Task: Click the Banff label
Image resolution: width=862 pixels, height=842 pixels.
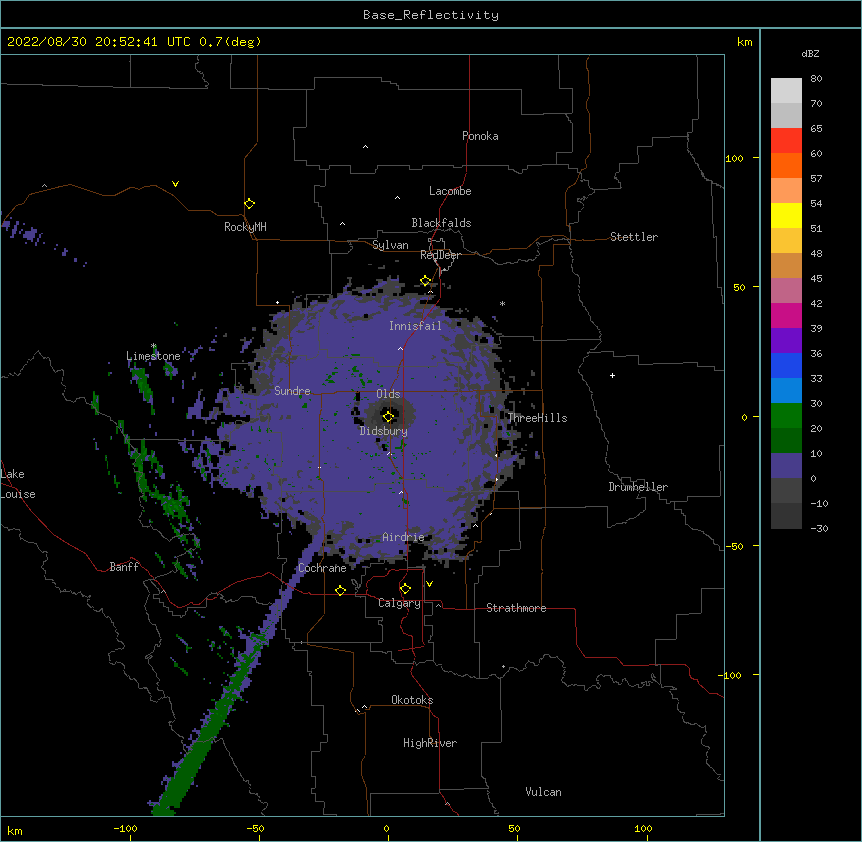Action: [x=124, y=567]
